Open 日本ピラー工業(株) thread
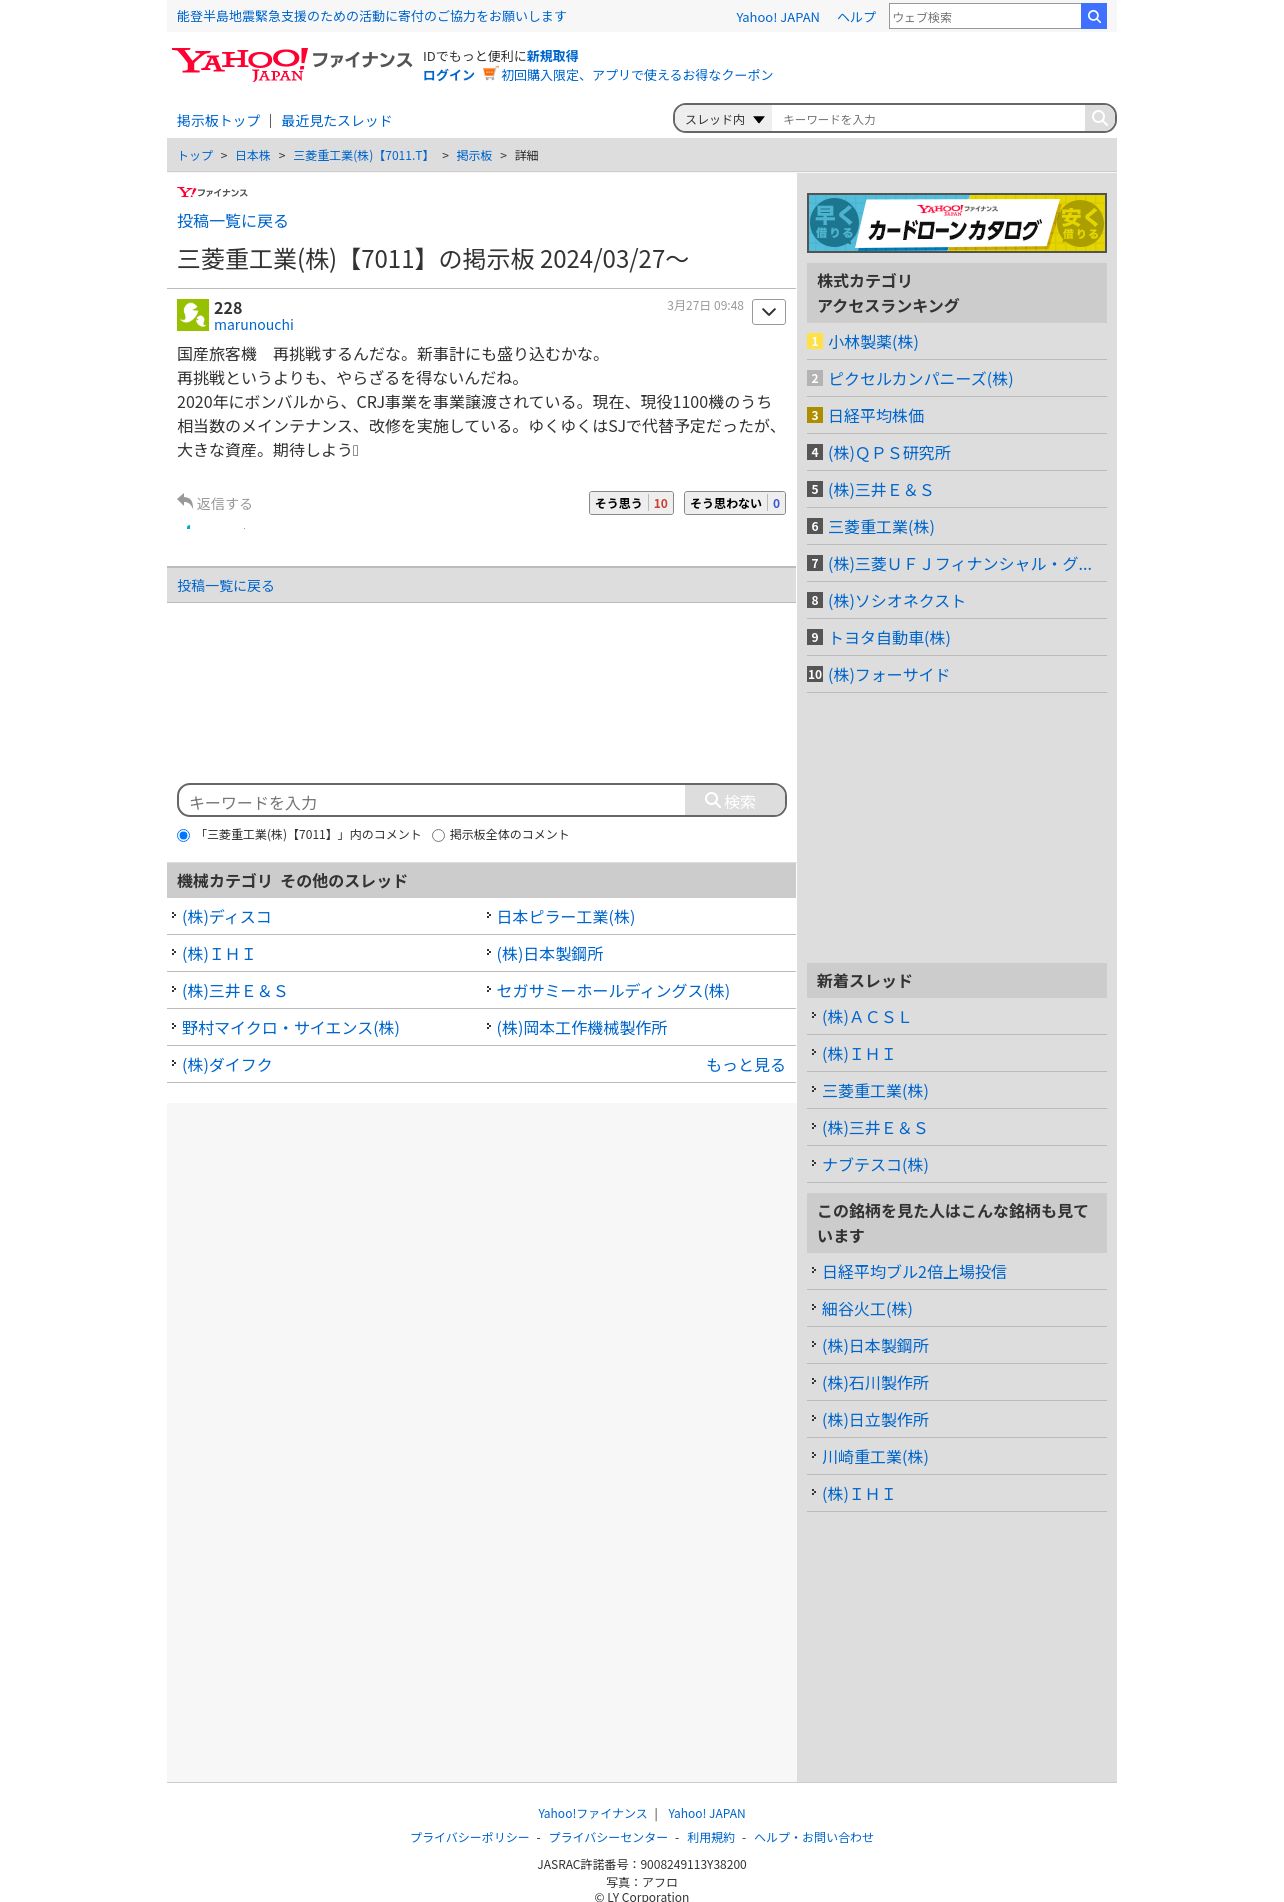The height and width of the screenshot is (1902, 1284). tap(566, 917)
